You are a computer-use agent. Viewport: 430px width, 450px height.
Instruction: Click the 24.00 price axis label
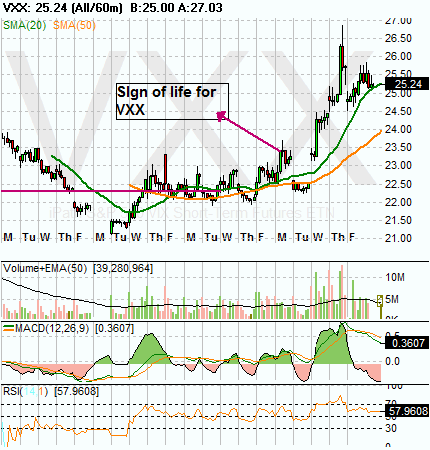coord(398,129)
